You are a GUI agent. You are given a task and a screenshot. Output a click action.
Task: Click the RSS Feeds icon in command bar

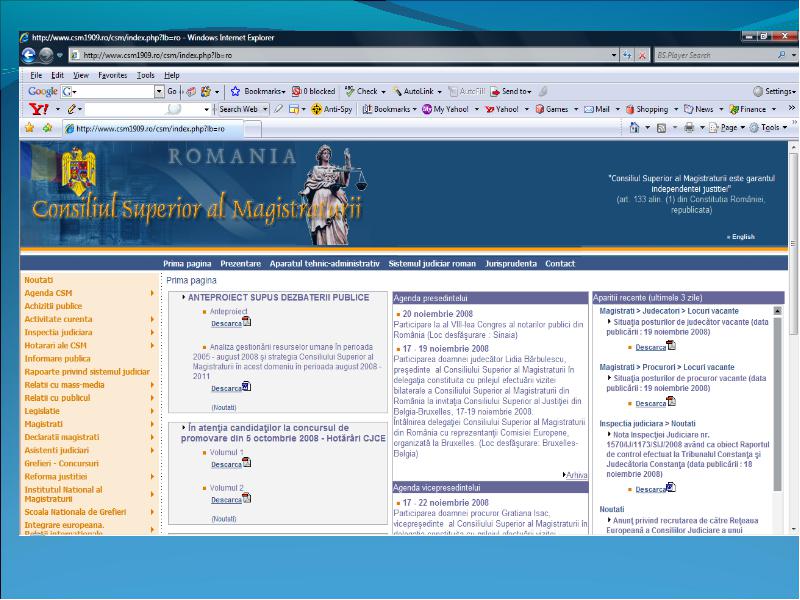(x=661, y=128)
